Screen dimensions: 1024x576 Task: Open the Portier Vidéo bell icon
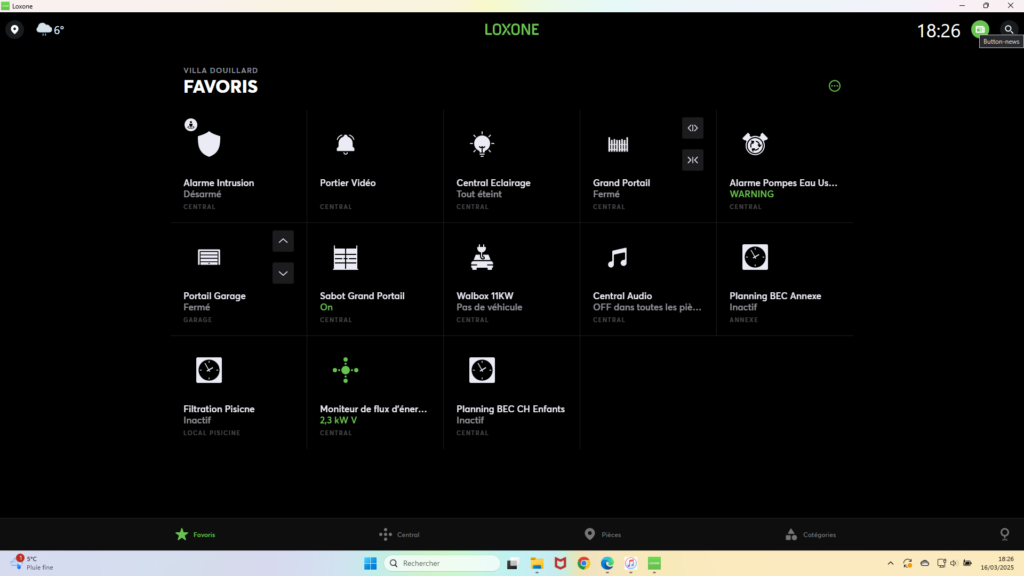pos(345,144)
